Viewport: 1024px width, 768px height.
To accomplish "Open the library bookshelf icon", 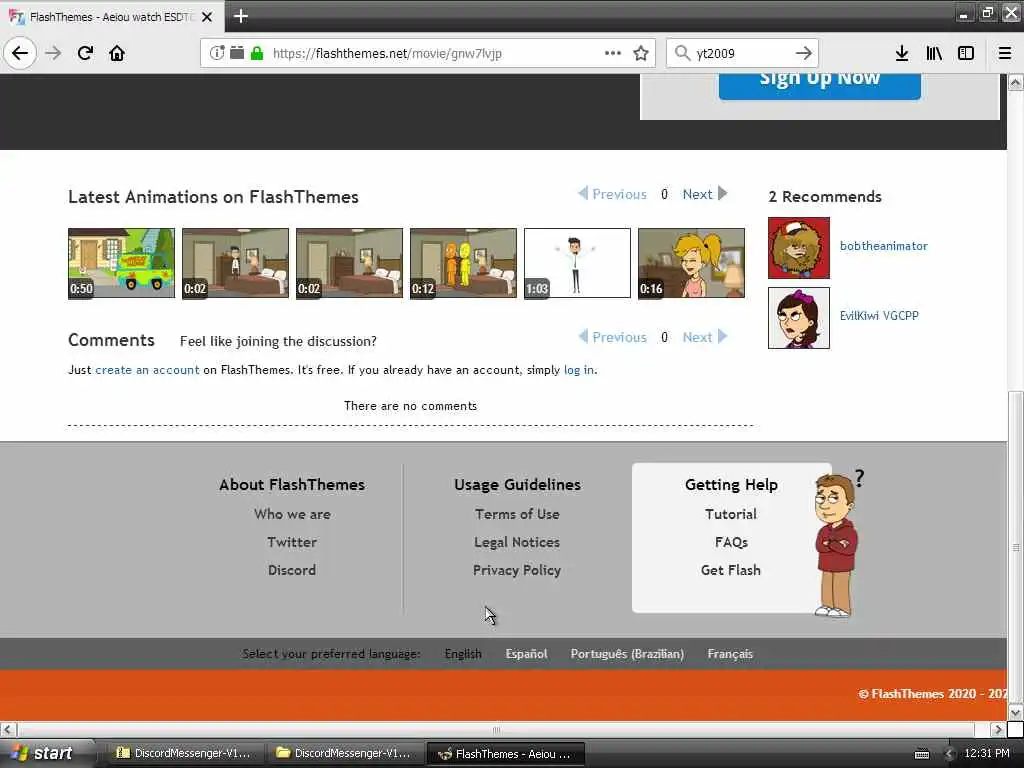I will point(934,53).
